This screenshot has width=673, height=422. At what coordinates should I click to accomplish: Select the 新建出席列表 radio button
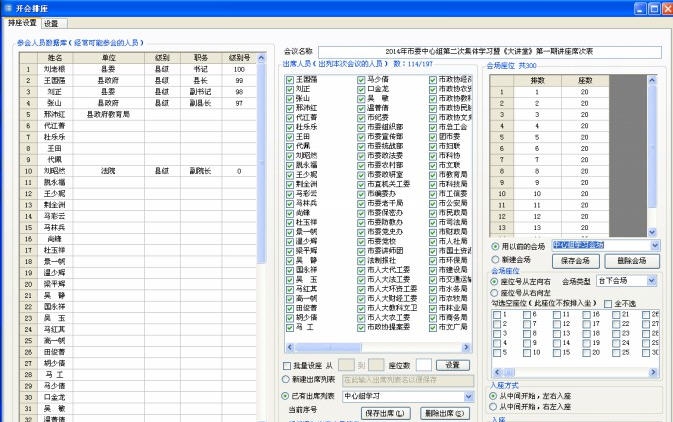point(285,379)
